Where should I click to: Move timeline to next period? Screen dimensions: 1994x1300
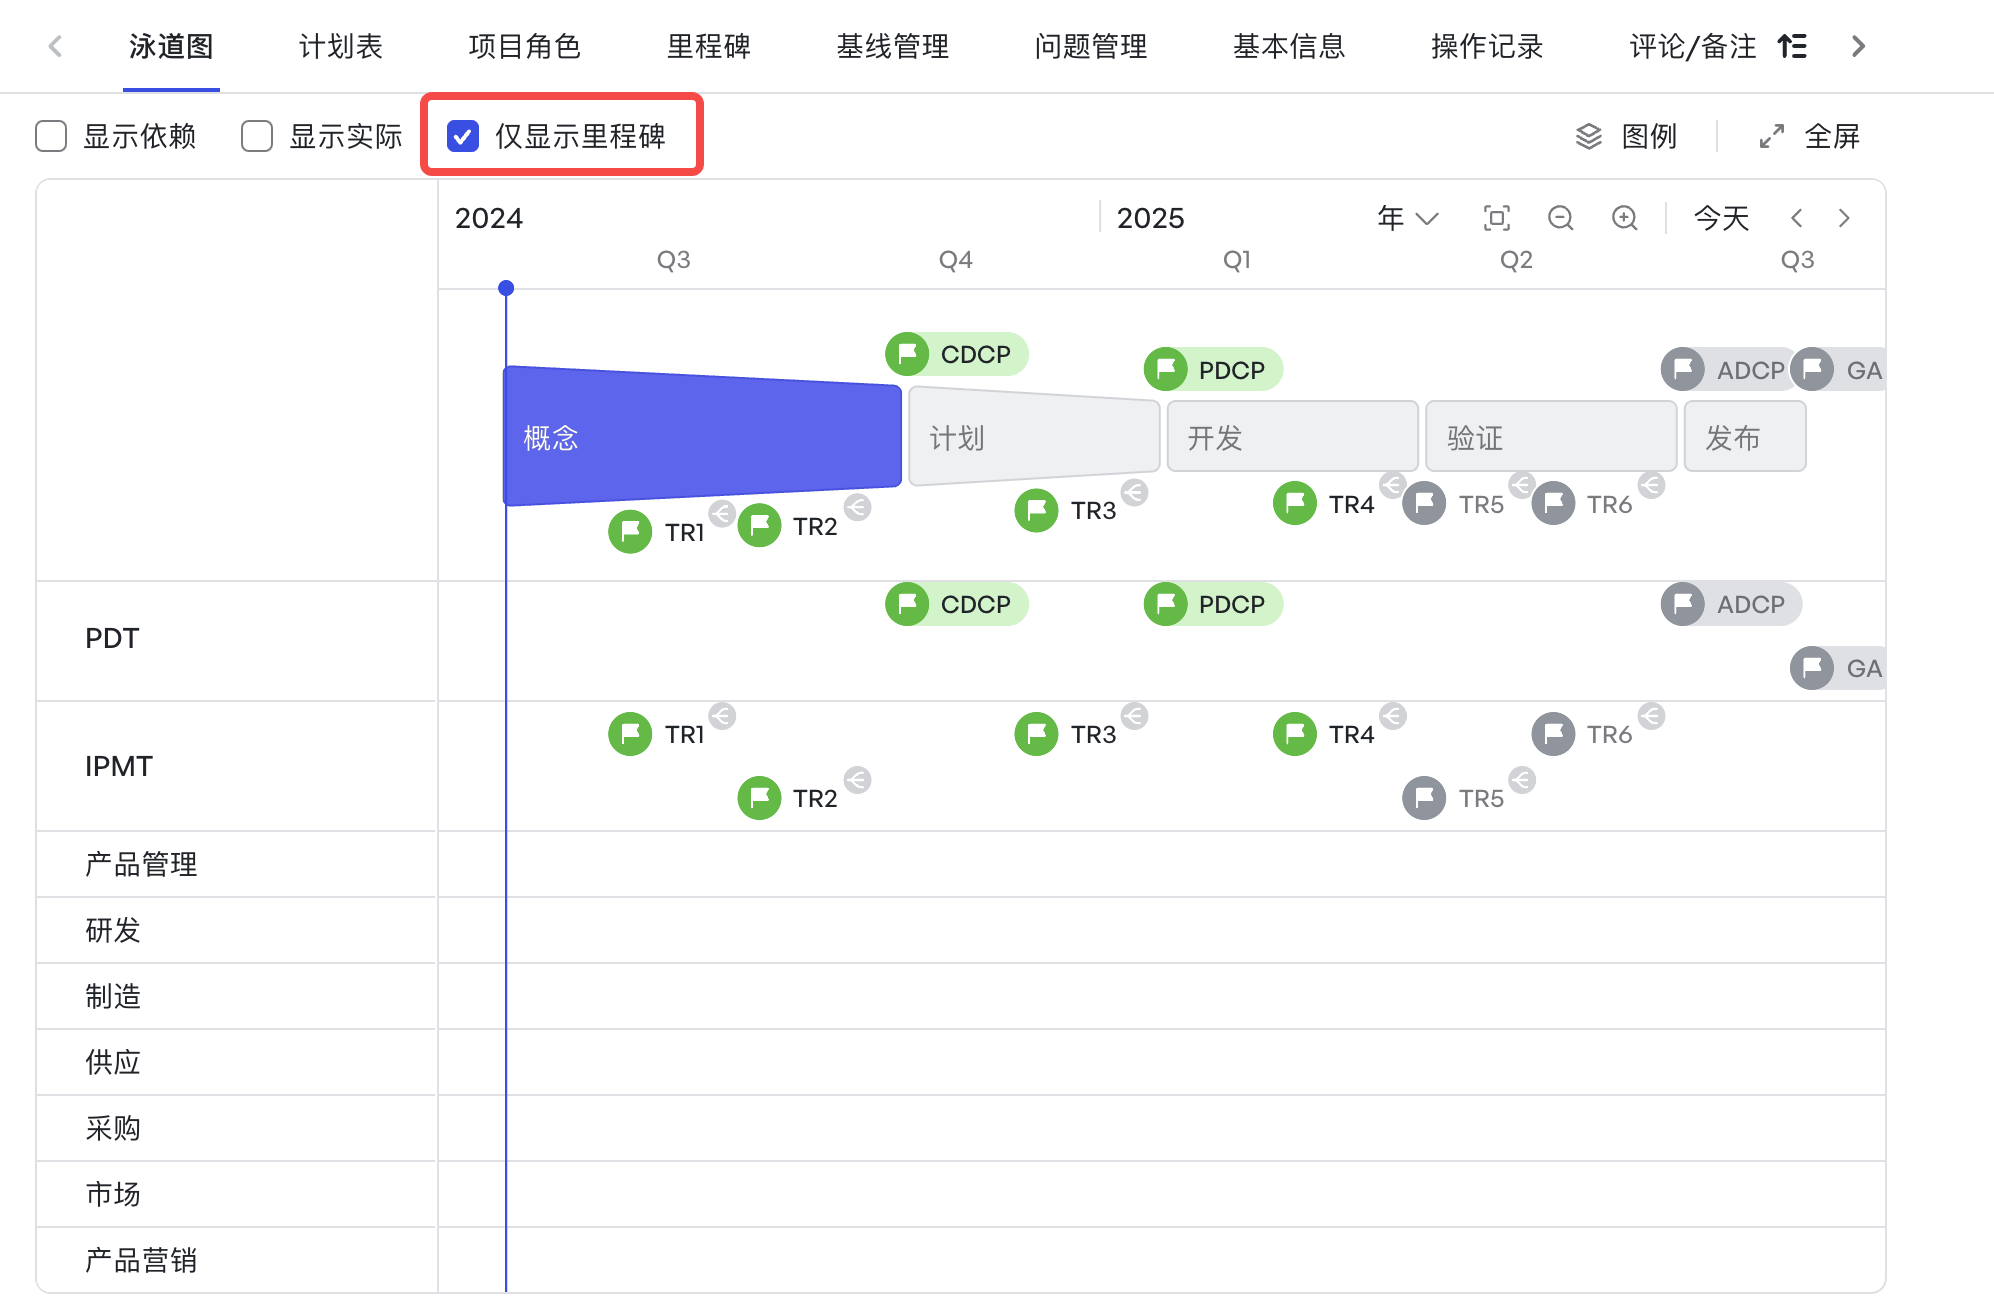point(1844,218)
